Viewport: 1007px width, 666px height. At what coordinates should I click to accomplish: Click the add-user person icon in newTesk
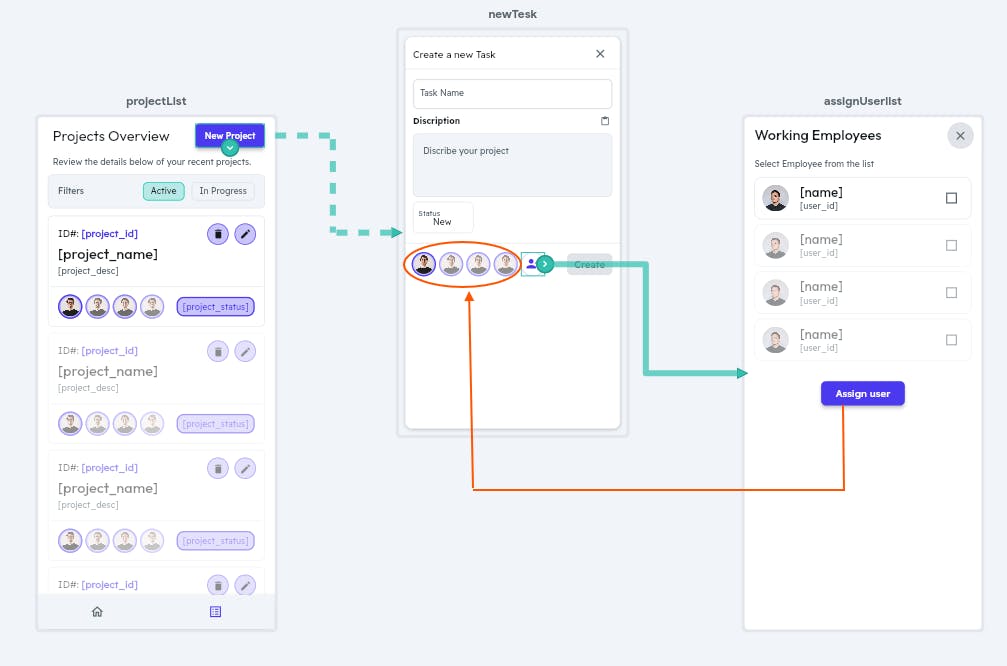pos(531,264)
